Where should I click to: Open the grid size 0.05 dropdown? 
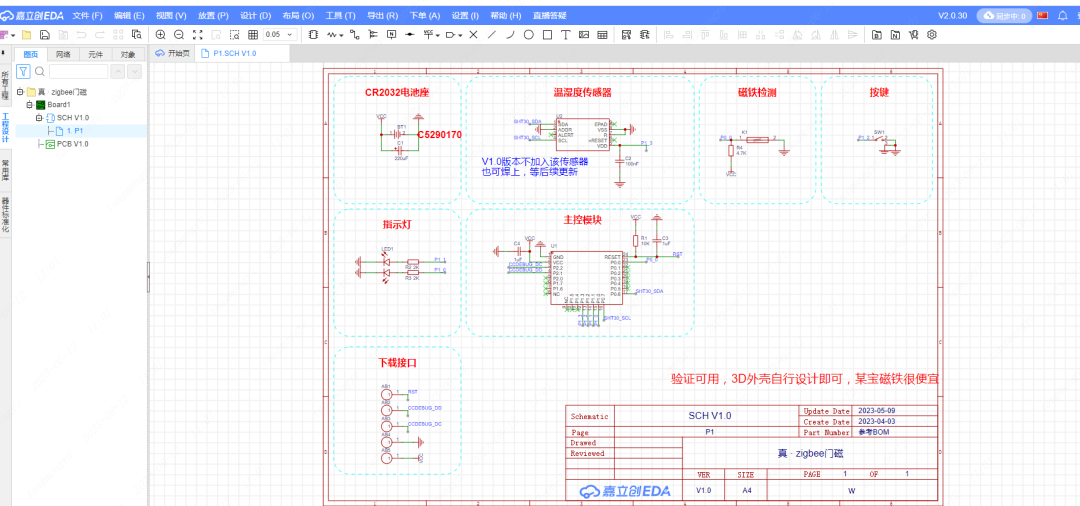click(280, 34)
